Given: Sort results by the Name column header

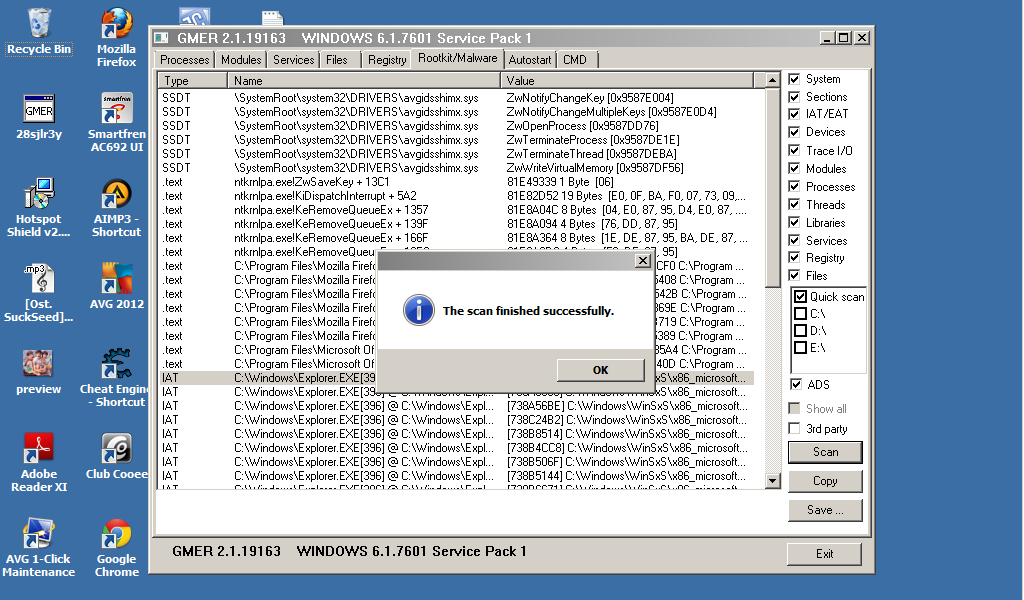Looking at the screenshot, I should tap(364, 80).
